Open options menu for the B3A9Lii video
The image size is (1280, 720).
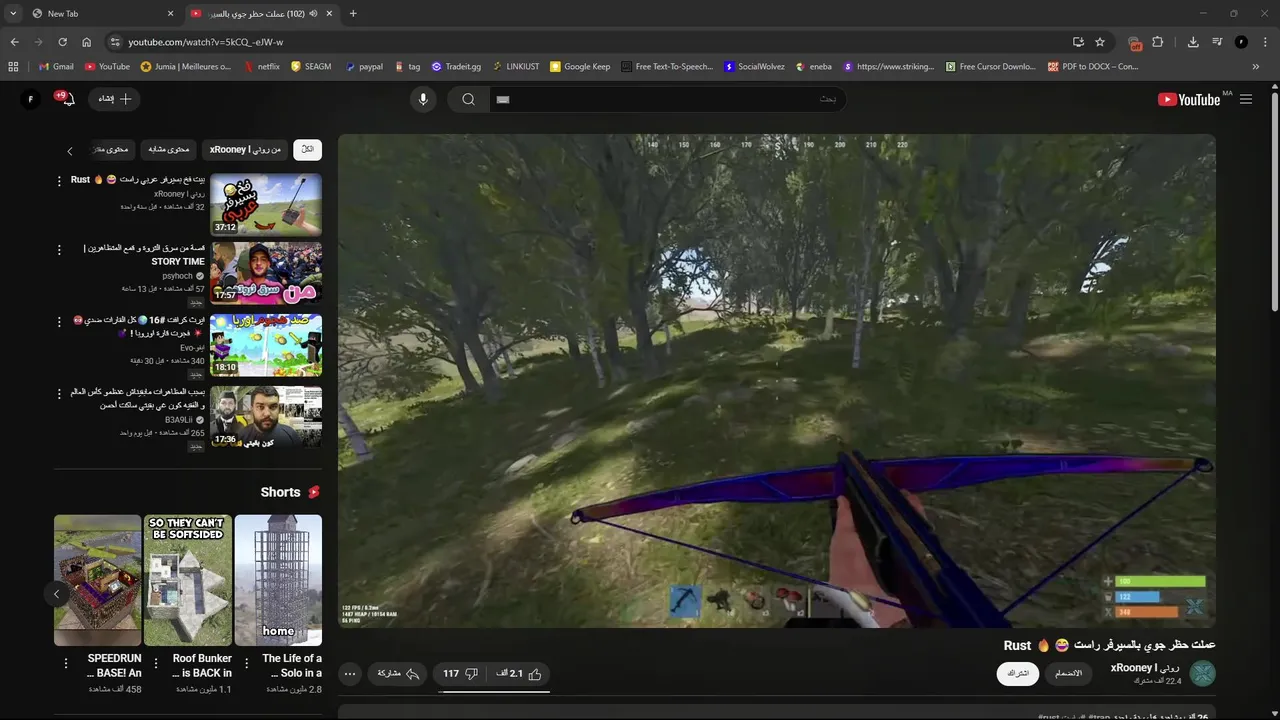59,394
